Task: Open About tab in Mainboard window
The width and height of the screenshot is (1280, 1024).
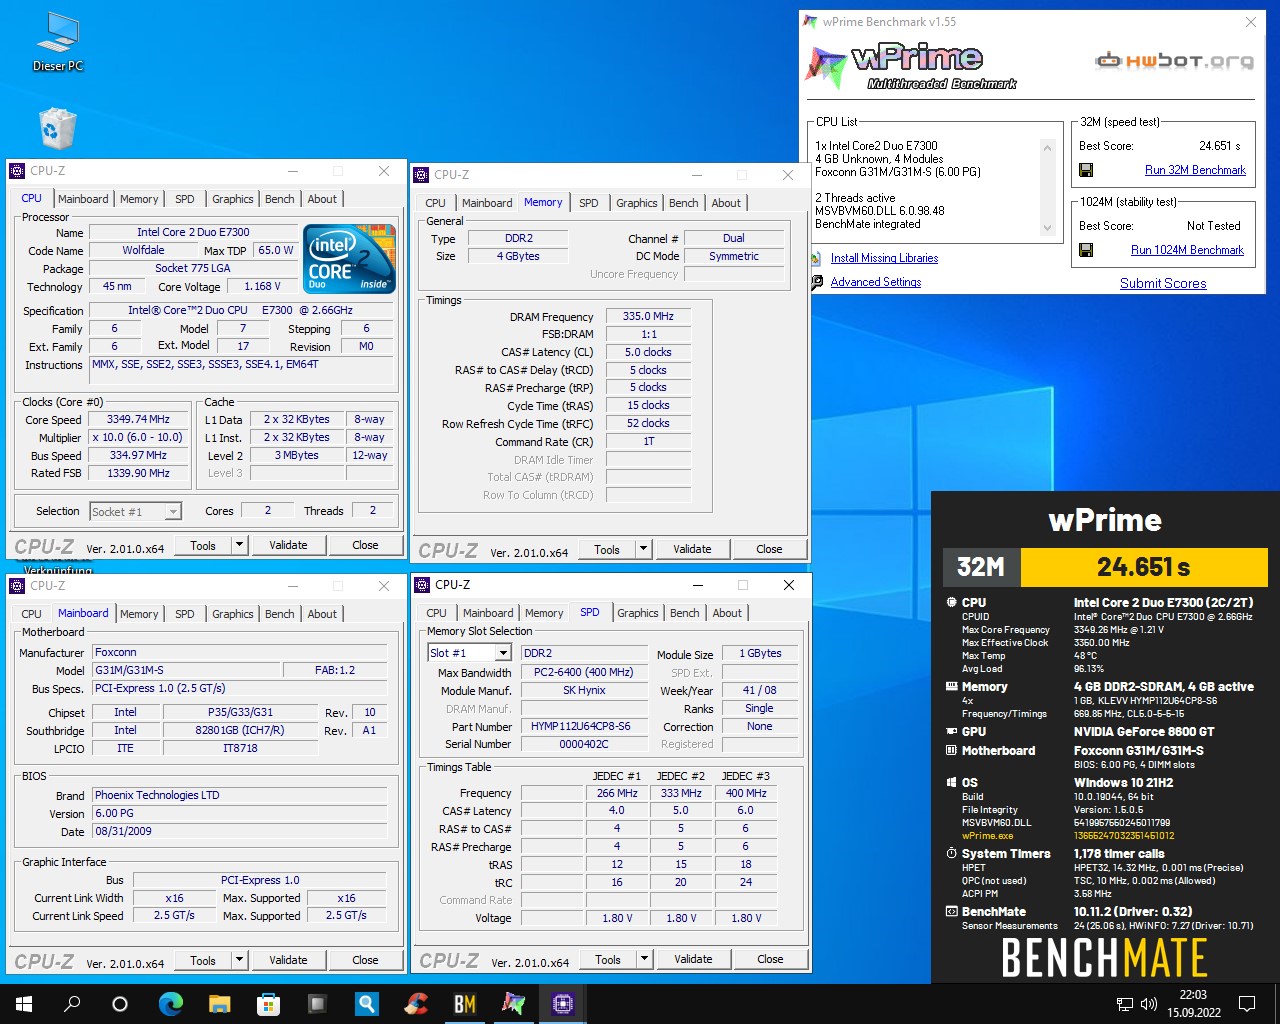Action: [322, 614]
